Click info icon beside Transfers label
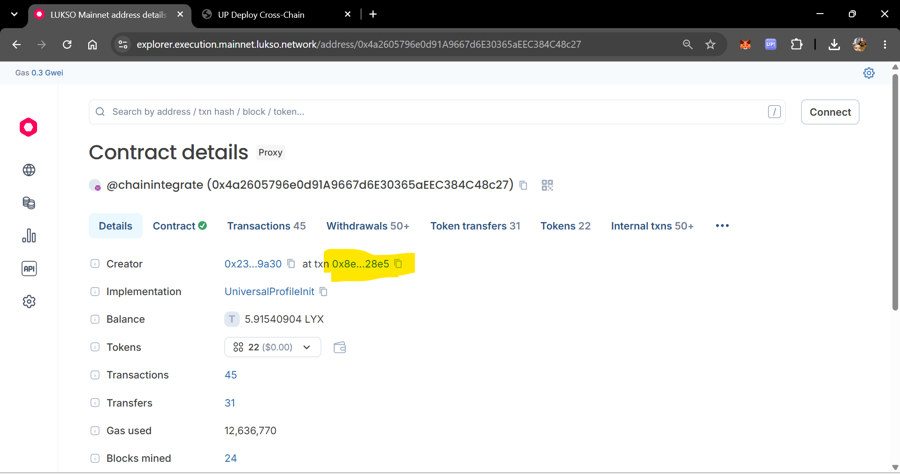The image size is (900, 474). (x=95, y=403)
